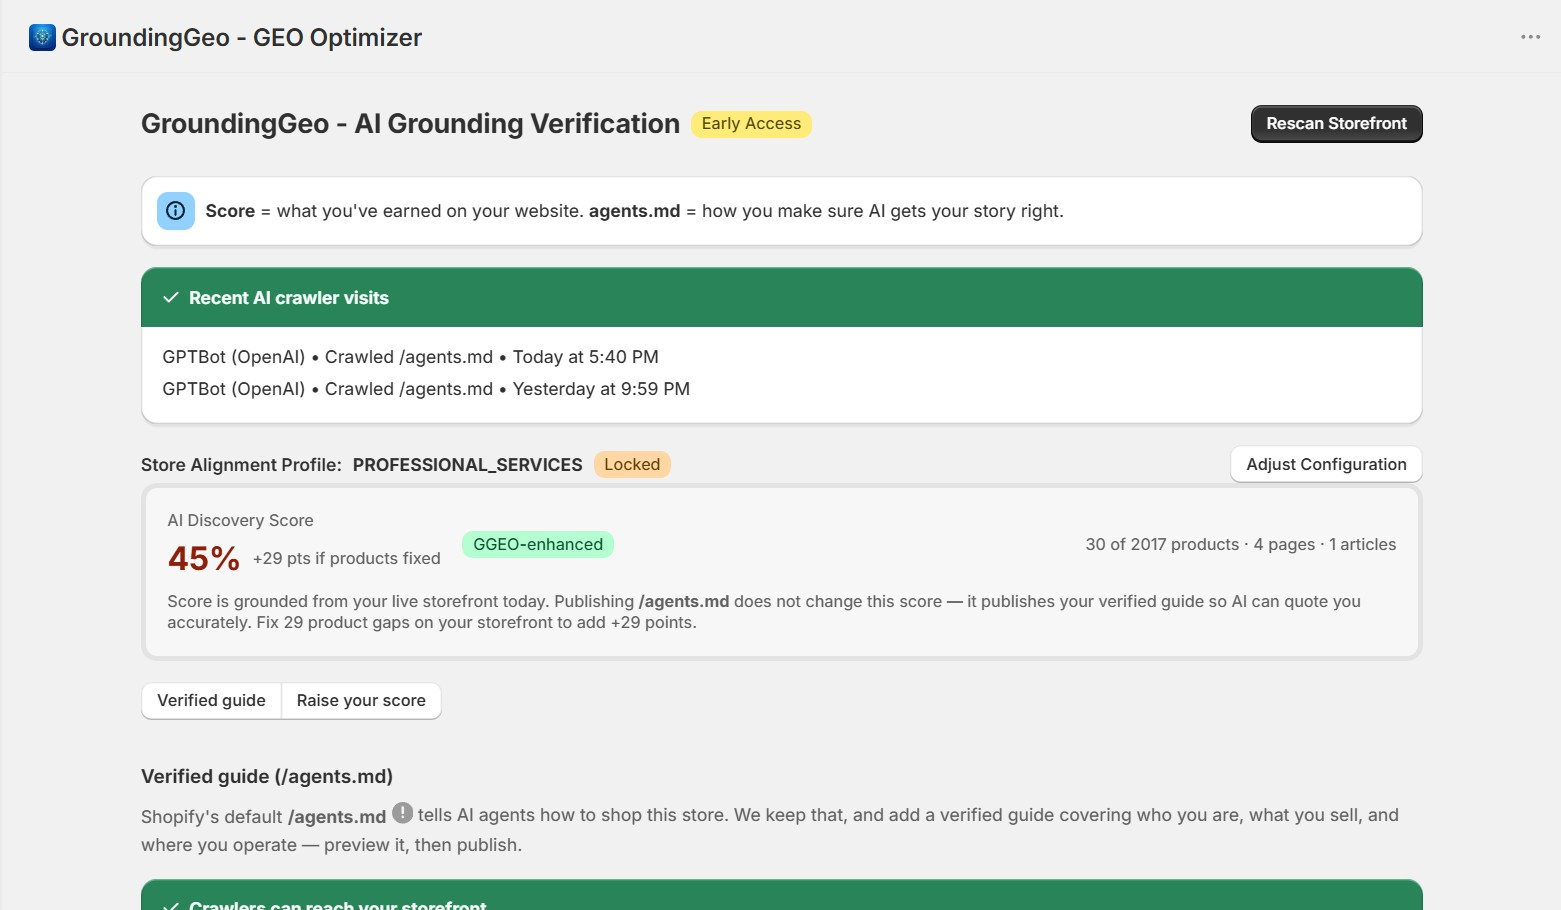Click the Early Access badge
This screenshot has width=1561, height=910.
click(x=751, y=124)
